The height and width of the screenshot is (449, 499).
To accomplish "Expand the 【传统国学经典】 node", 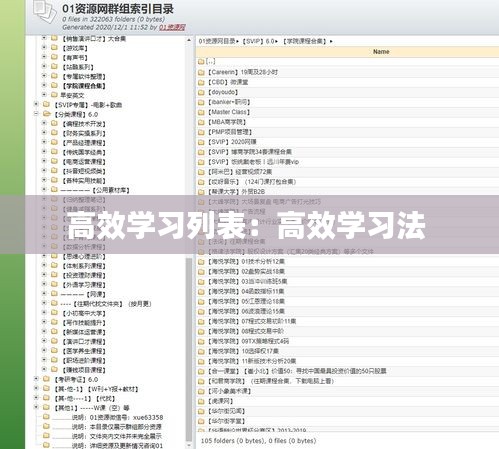I will pos(44,152).
